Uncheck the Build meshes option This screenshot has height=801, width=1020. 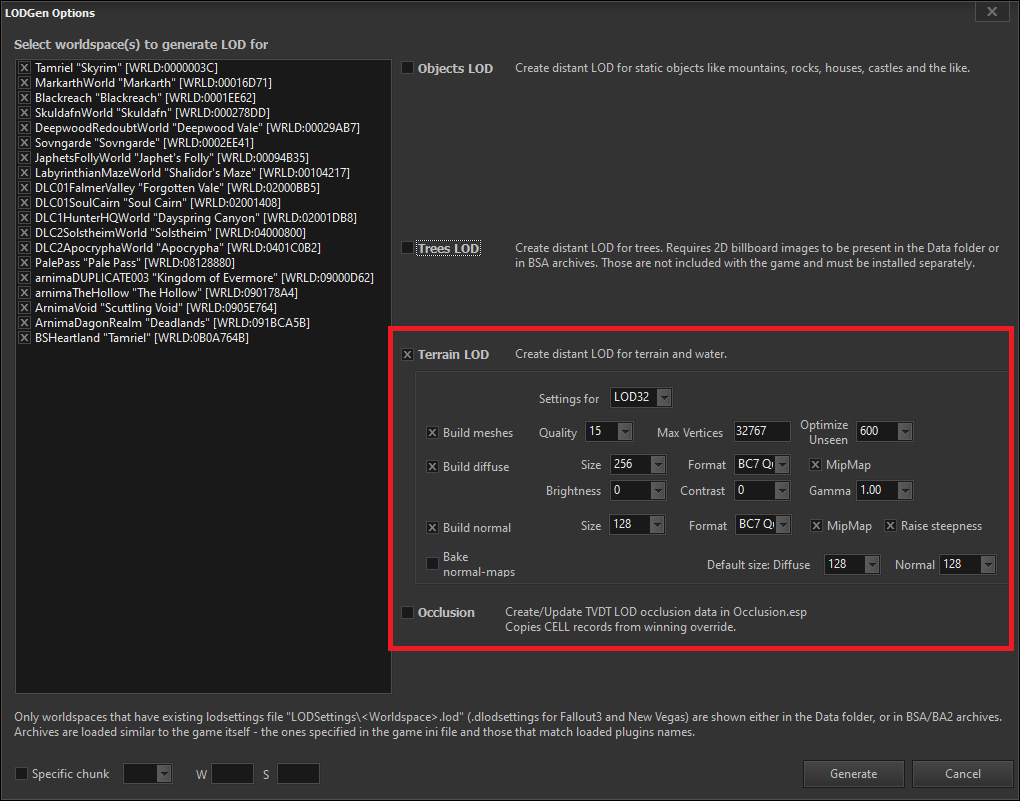click(x=432, y=433)
